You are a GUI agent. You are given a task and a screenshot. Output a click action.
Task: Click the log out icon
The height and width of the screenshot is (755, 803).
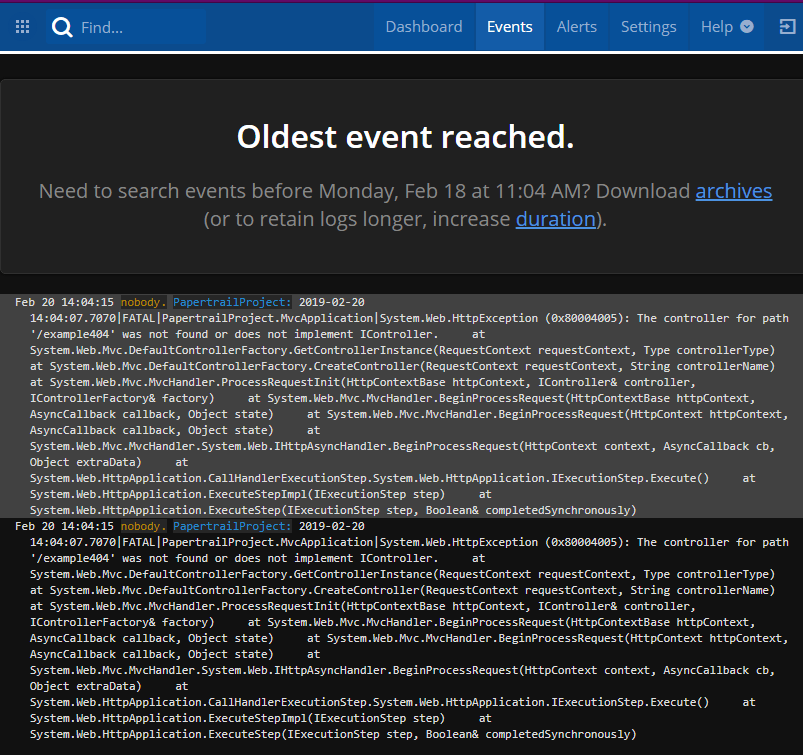click(x=786, y=27)
